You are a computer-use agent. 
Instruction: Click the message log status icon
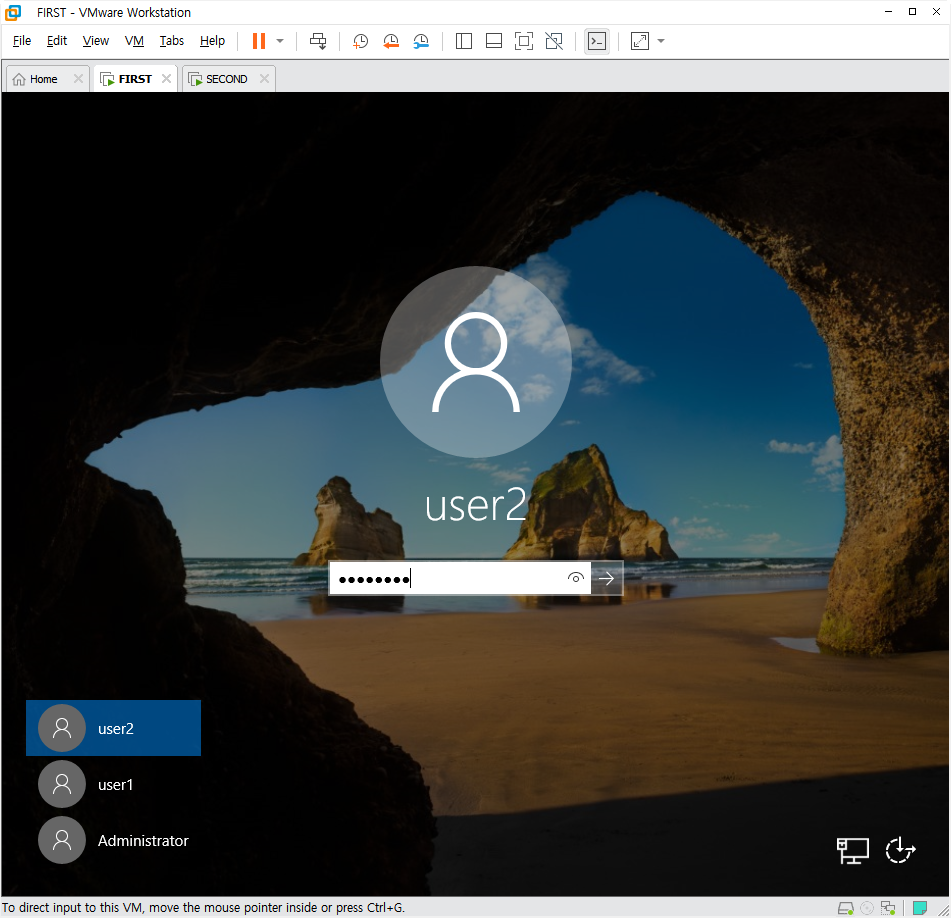(920, 908)
